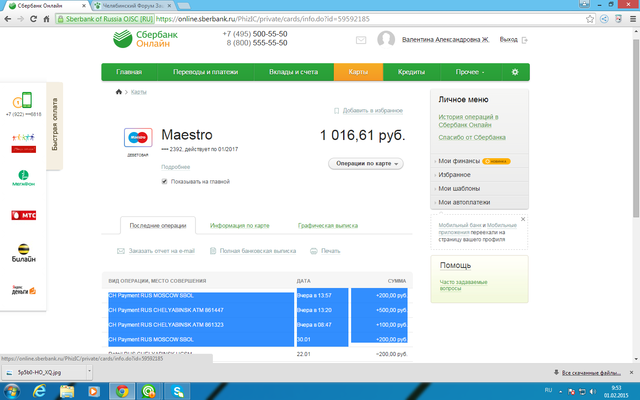
Task: Choose Beeline in quick payment panel
Action: [x=23, y=253]
